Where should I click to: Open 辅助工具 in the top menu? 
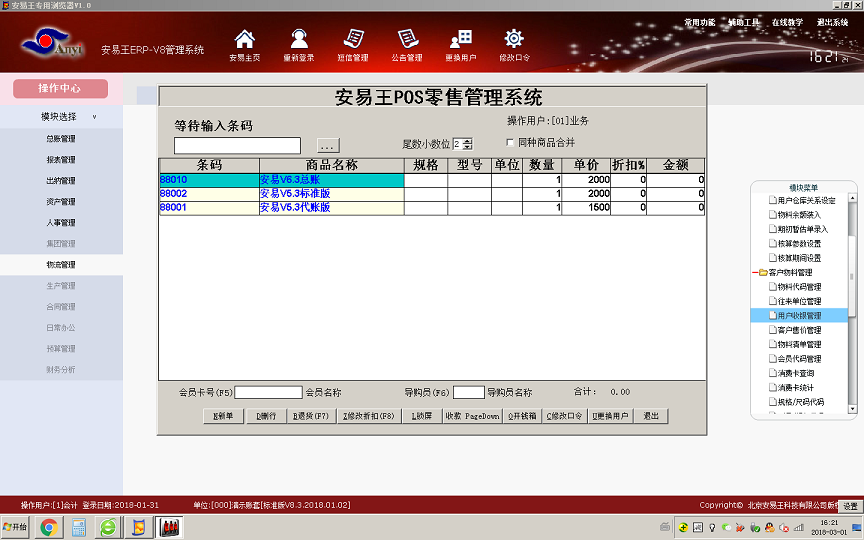(x=743, y=23)
